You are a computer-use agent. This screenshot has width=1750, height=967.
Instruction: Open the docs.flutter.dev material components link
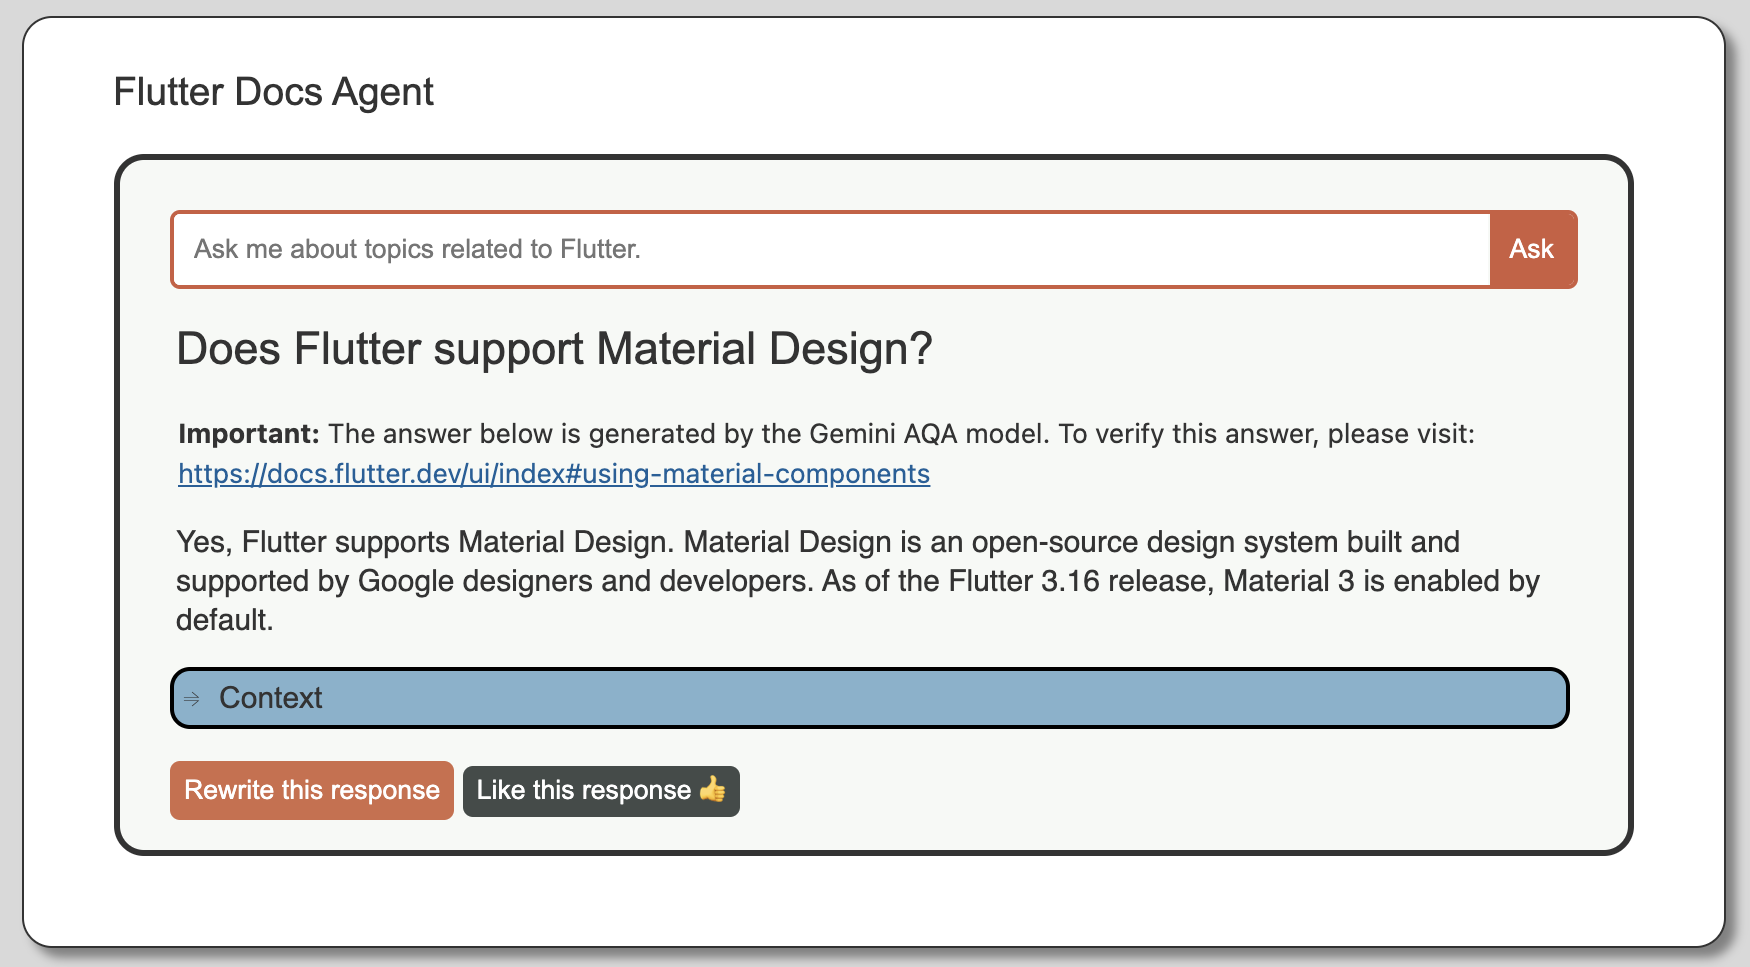tap(553, 474)
